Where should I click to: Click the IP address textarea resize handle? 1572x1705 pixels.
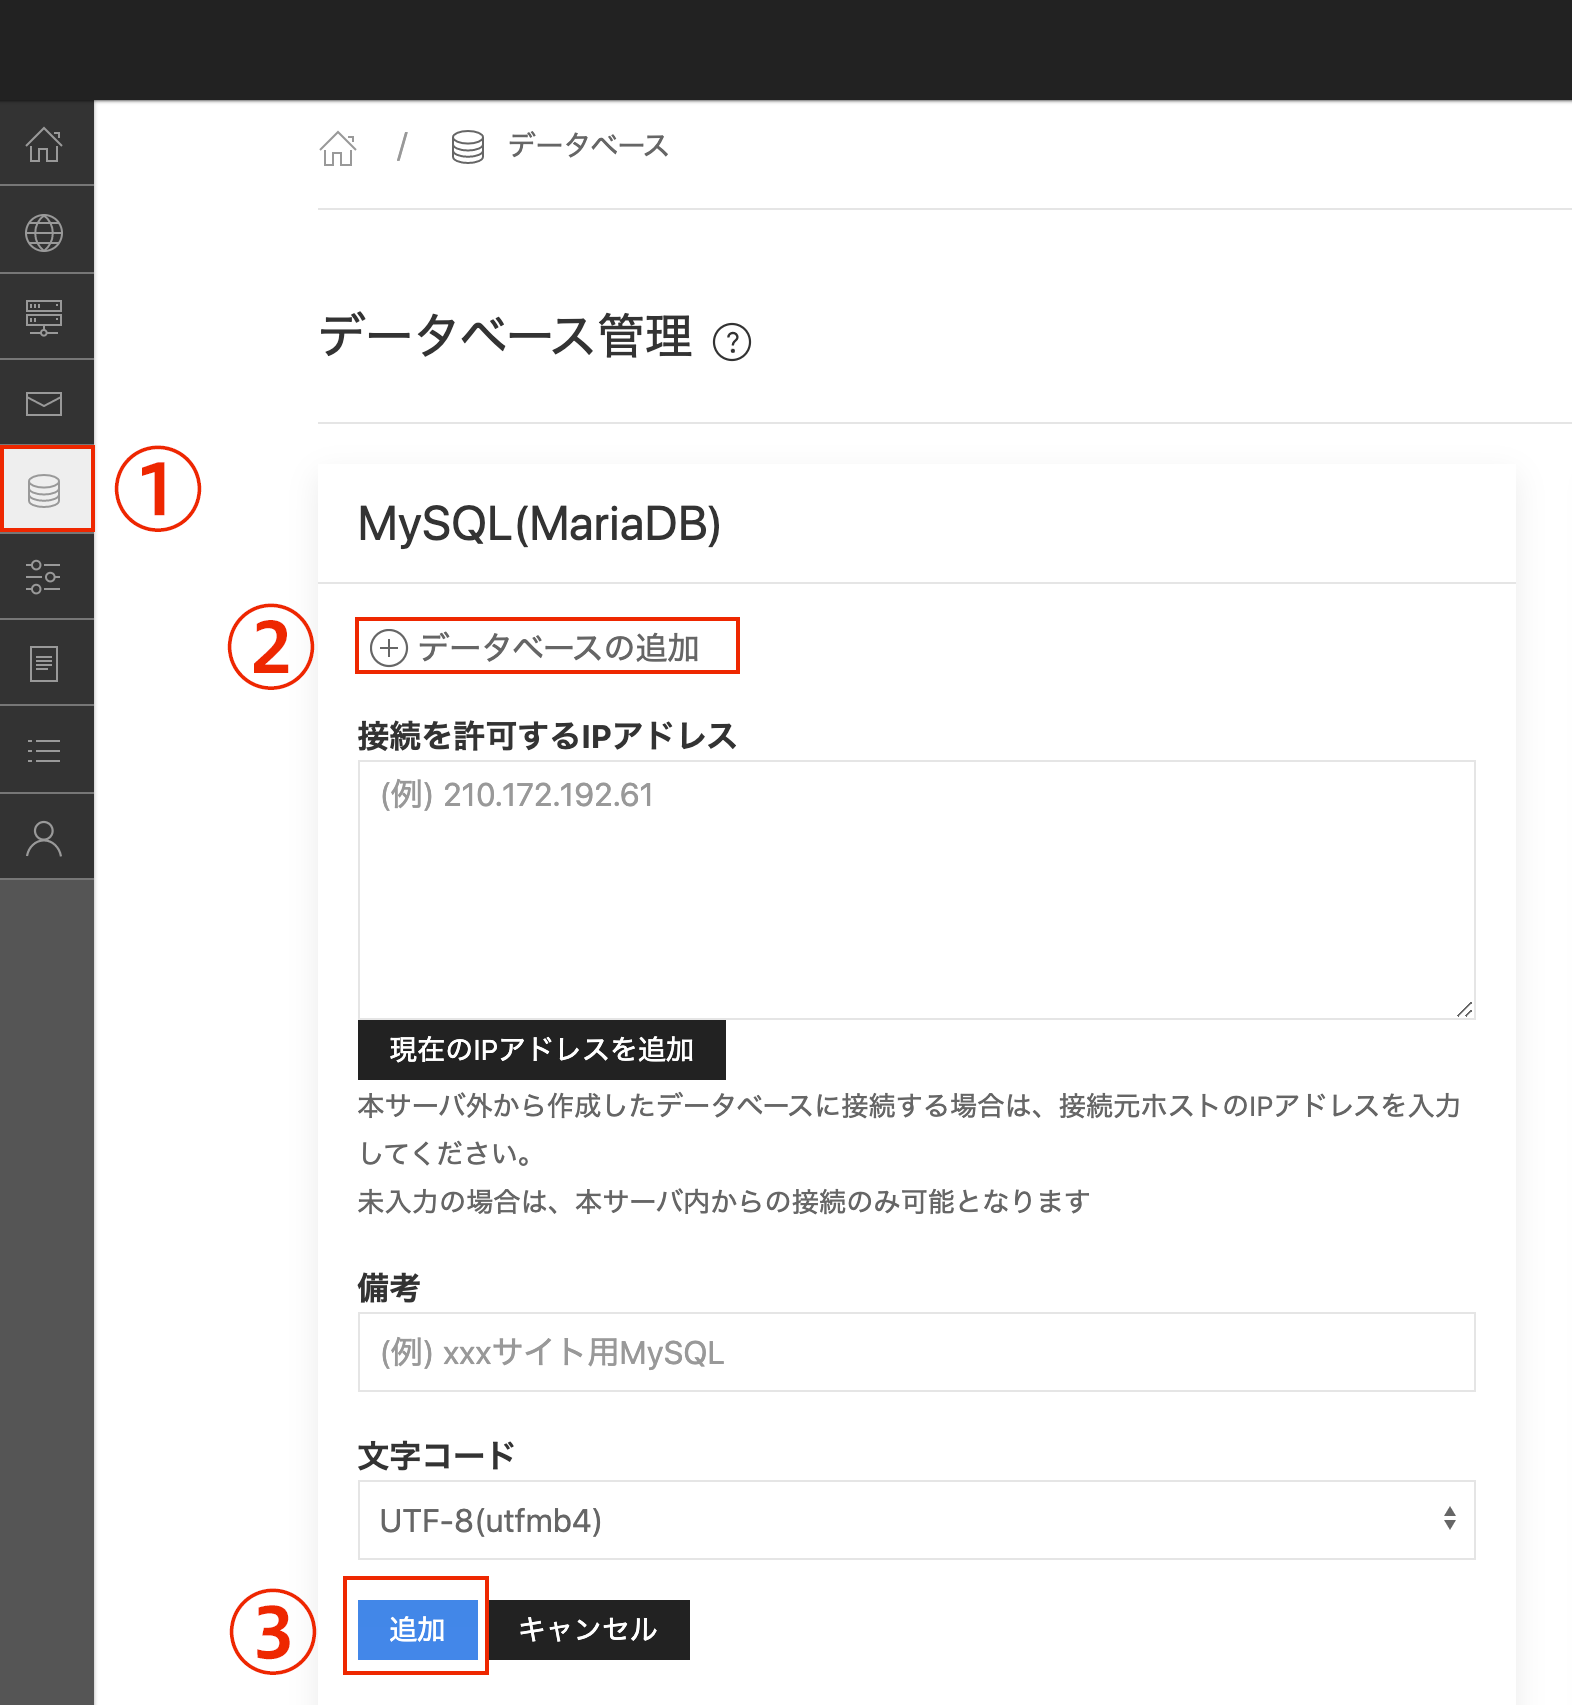coord(1464,1009)
